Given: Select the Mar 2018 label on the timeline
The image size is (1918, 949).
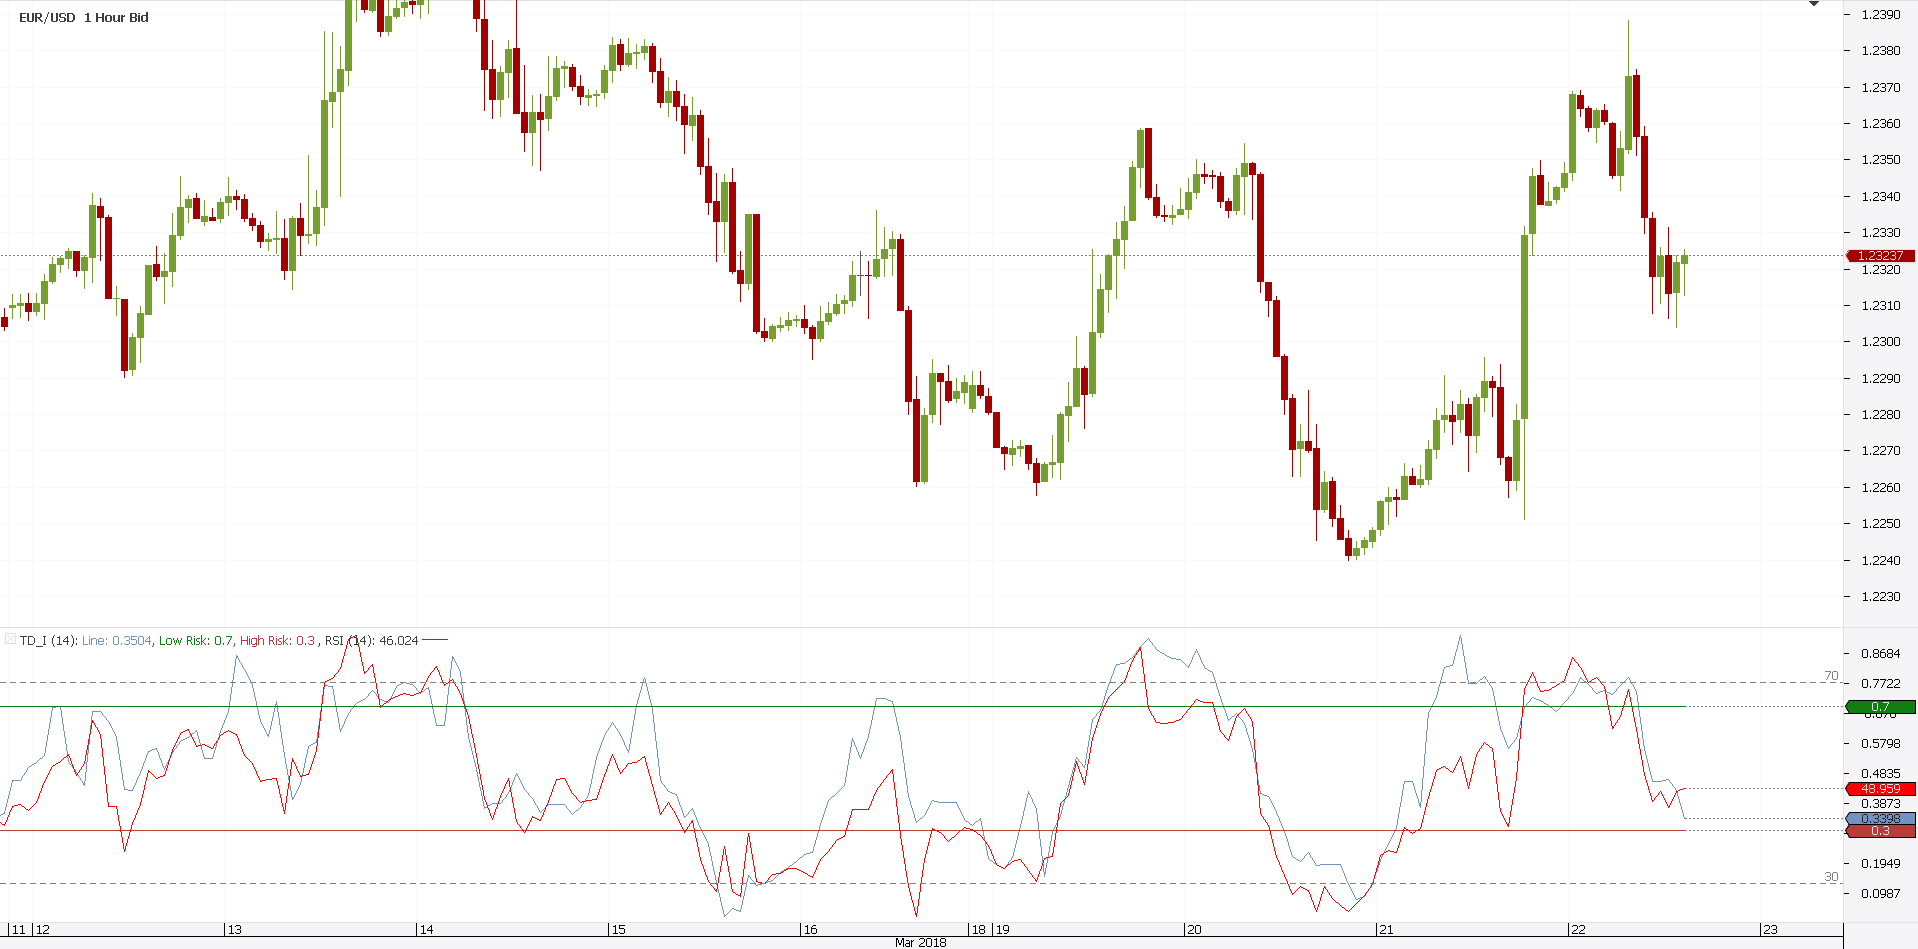Looking at the screenshot, I should (x=922, y=941).
